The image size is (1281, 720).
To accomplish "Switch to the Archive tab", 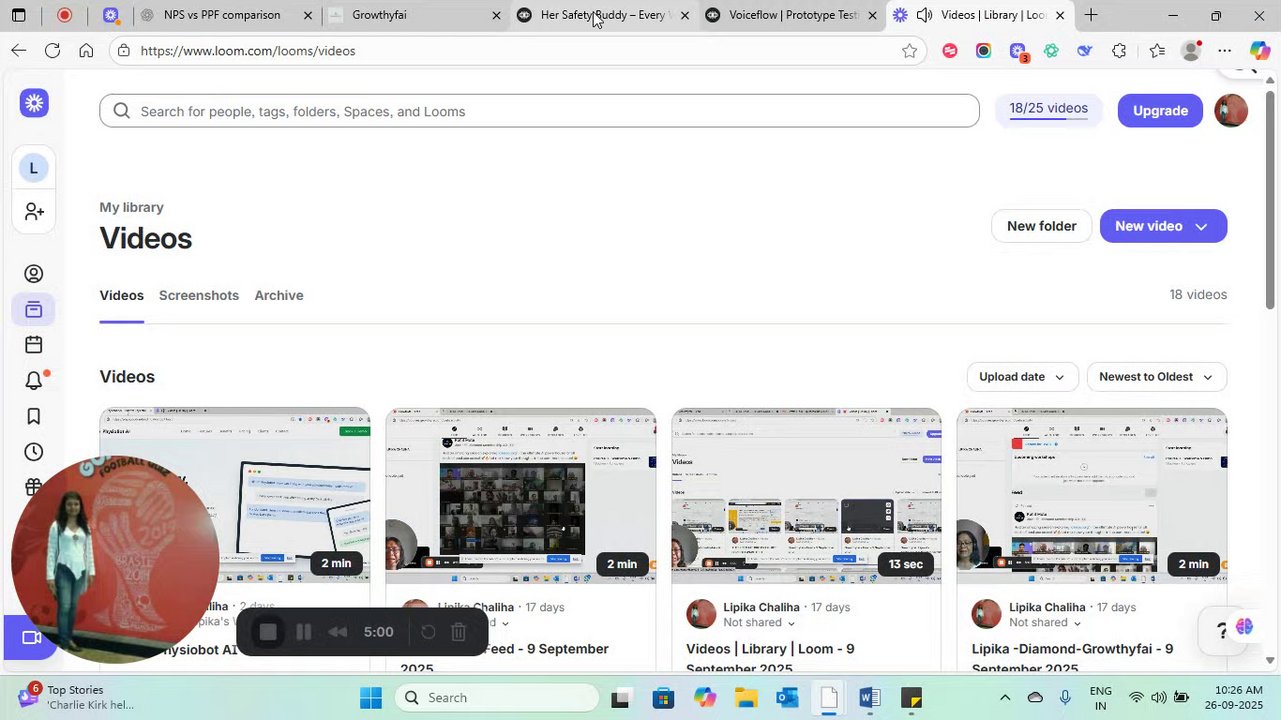I will [x=279, y=295].
